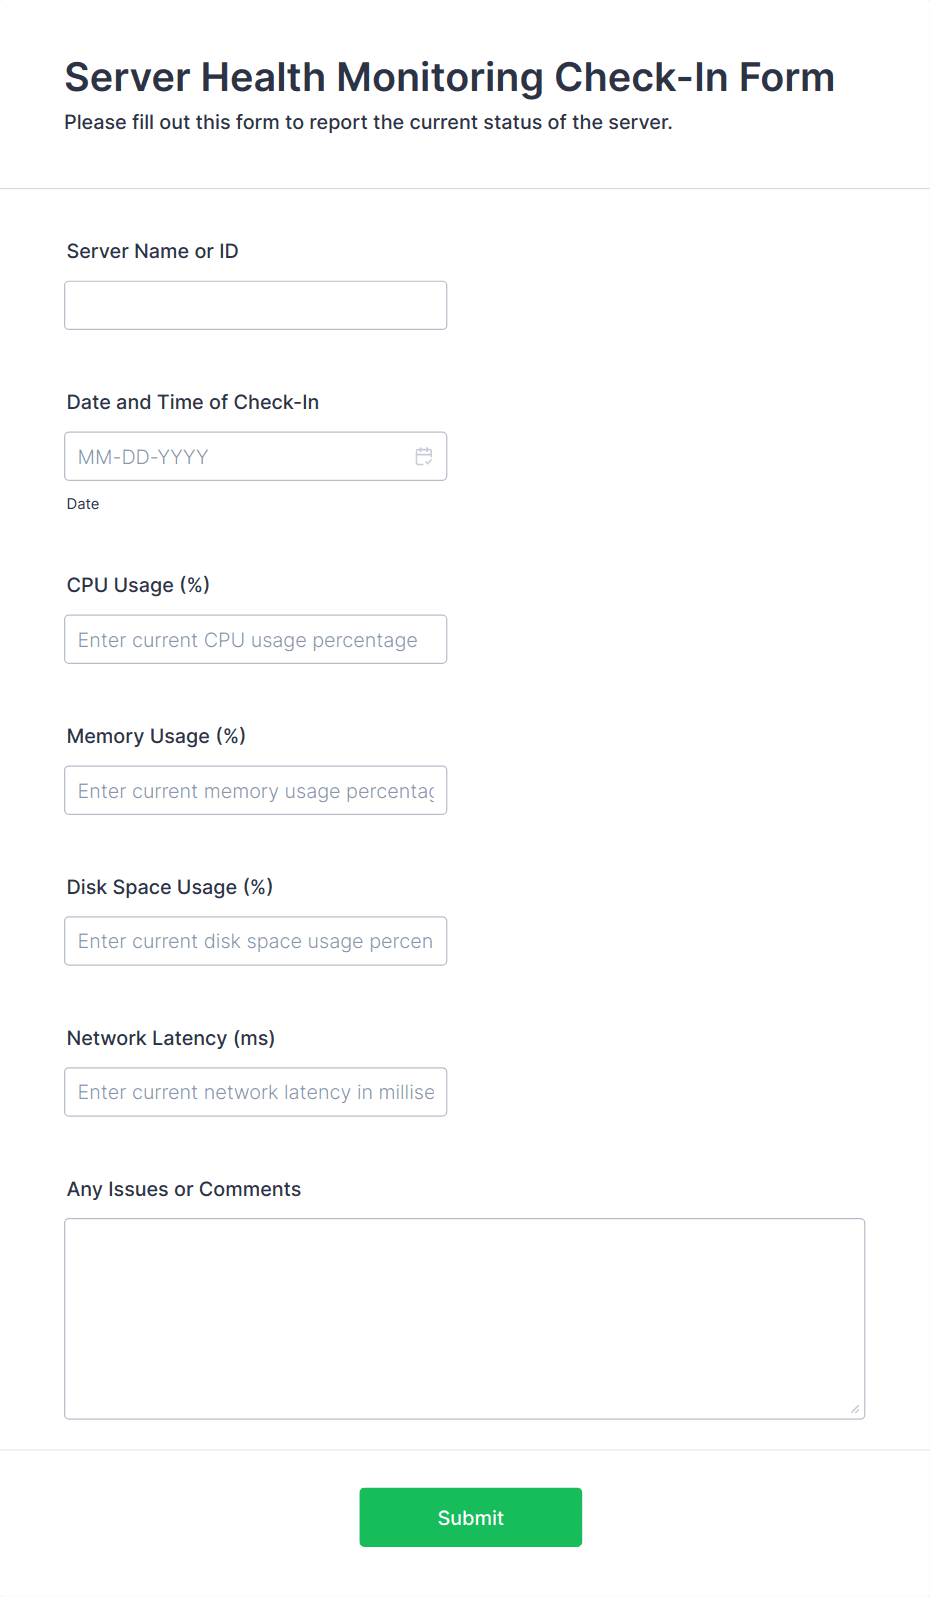Click the small 'Date' sublabel under date field
This screenshot has width=930, height=1597.
tap(83, 504)
